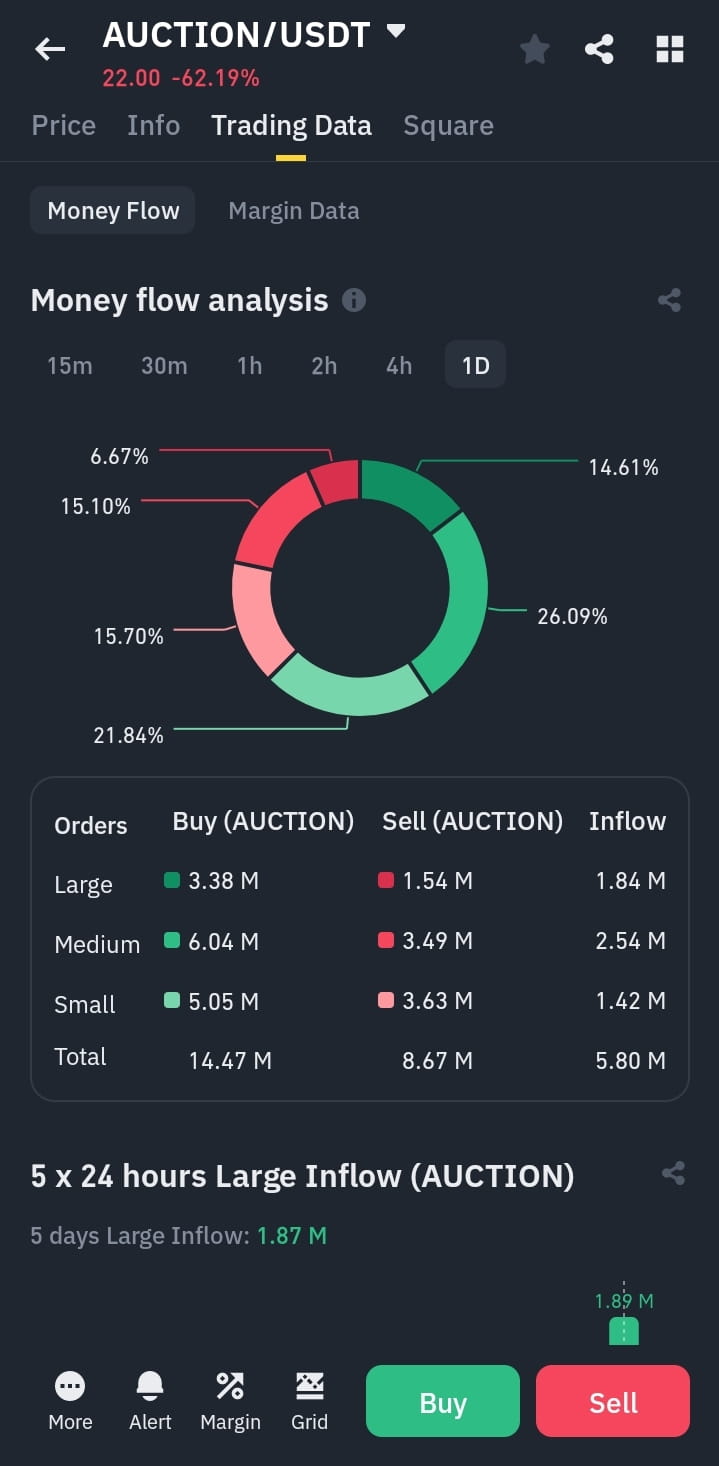Tap the red Sell button
Screen dimensions: 719x1466
613,1401
